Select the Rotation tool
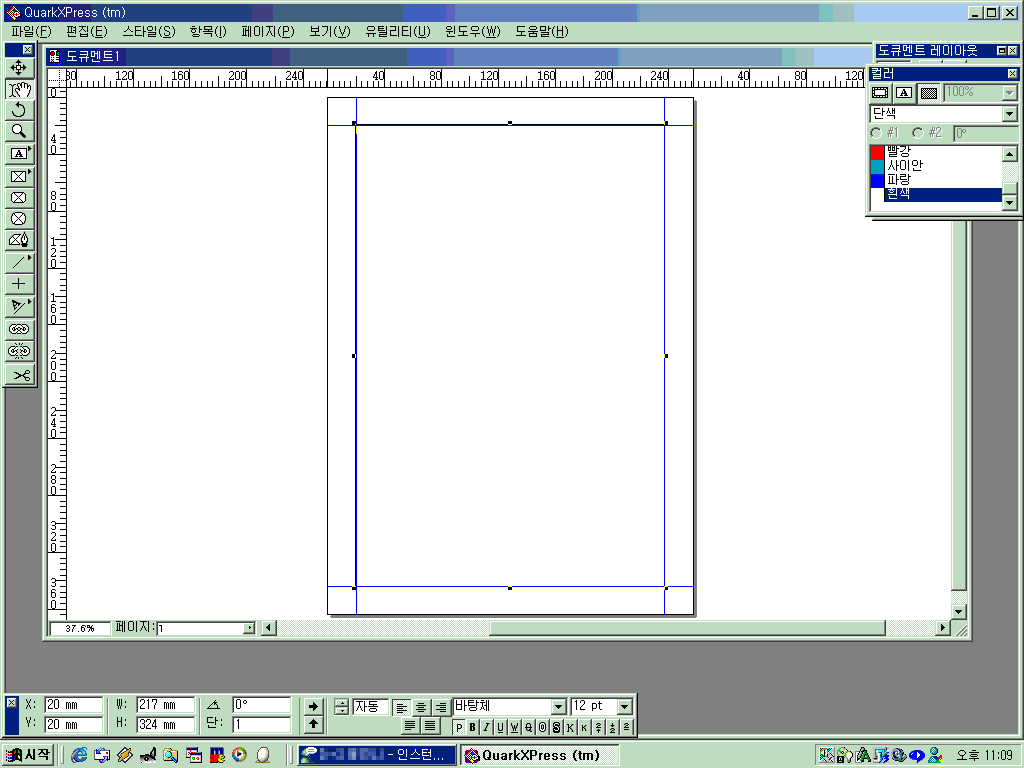The height and width of the screenshot is (768, 1024). pyautogui.click(x=19, y=111)
